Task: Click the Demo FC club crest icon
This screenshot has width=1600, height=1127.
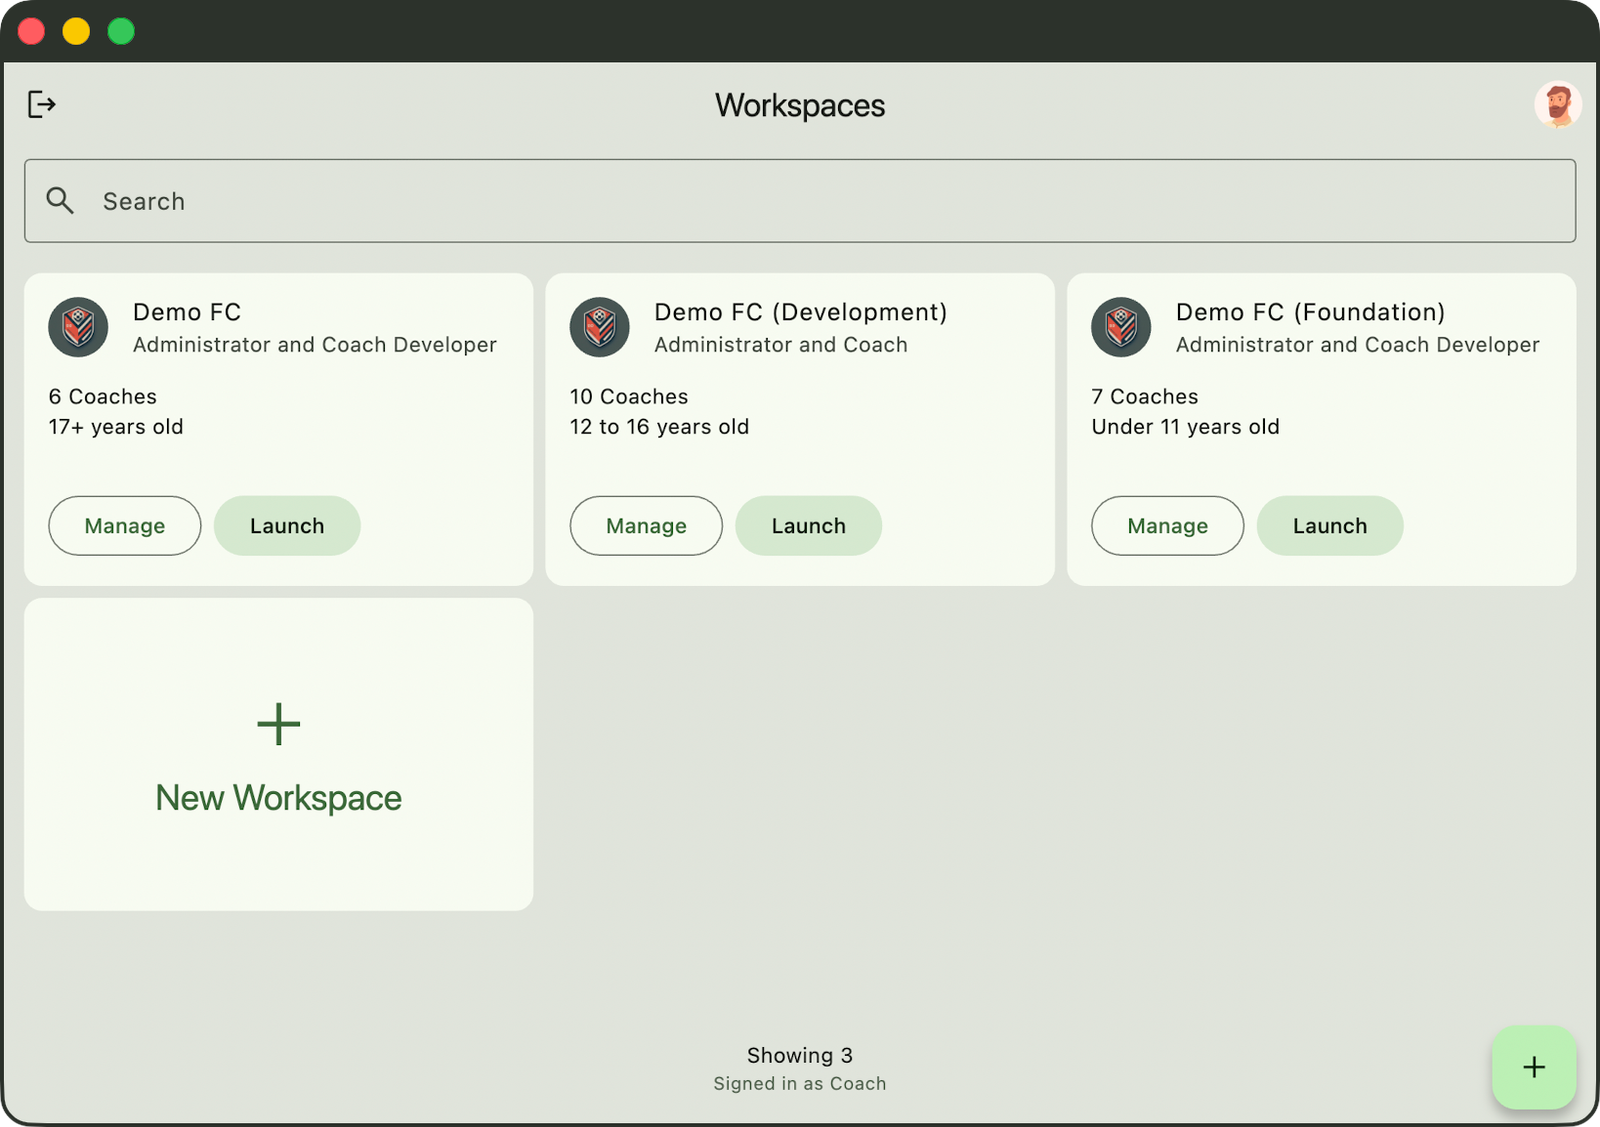Action: point(78,327)
